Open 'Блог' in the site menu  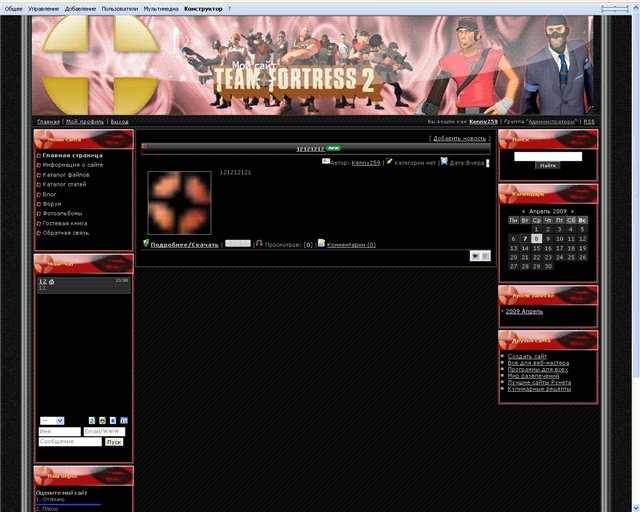49,194
